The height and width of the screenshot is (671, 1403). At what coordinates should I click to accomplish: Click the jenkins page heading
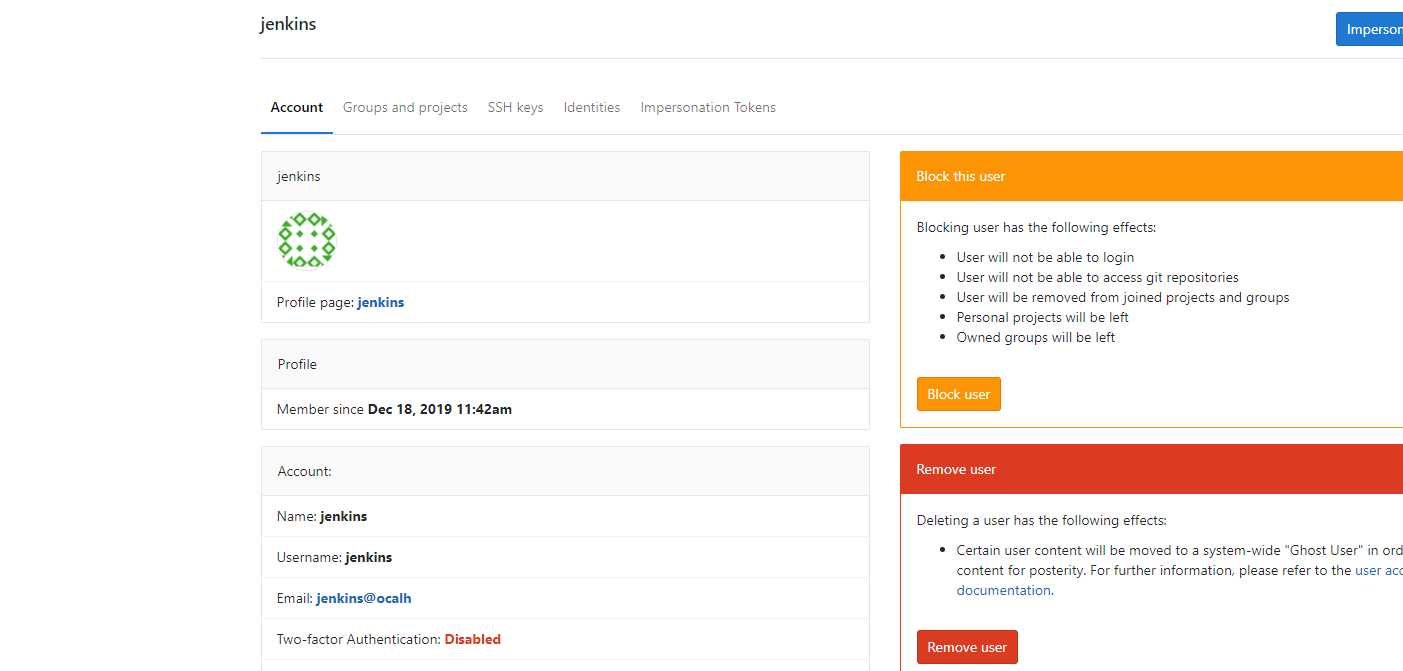pos(288,24)
